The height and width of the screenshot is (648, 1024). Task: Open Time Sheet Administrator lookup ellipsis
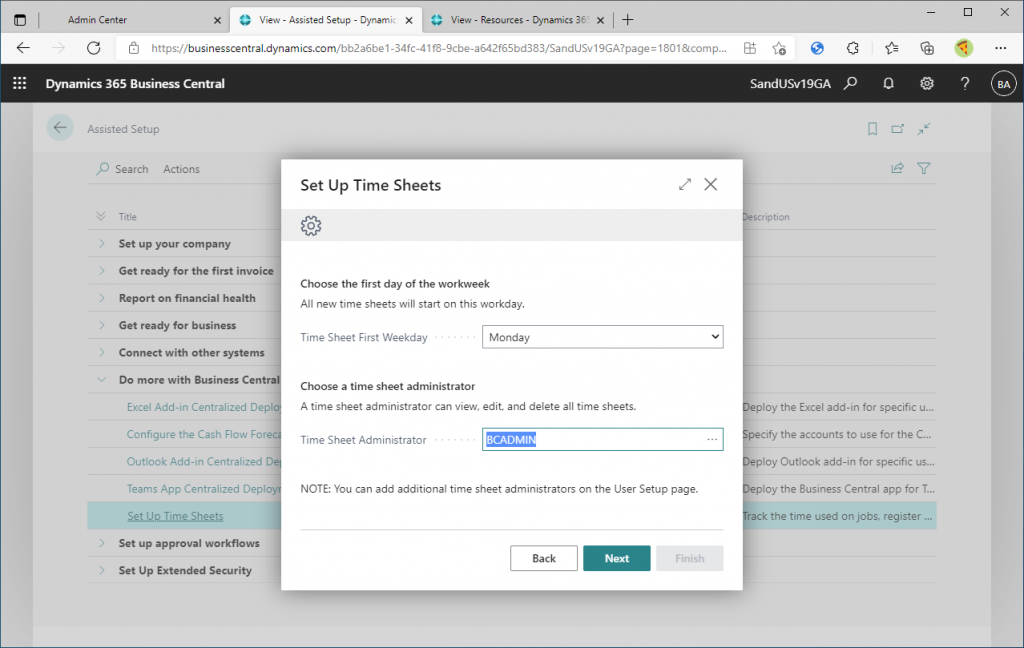coord(712,440)
